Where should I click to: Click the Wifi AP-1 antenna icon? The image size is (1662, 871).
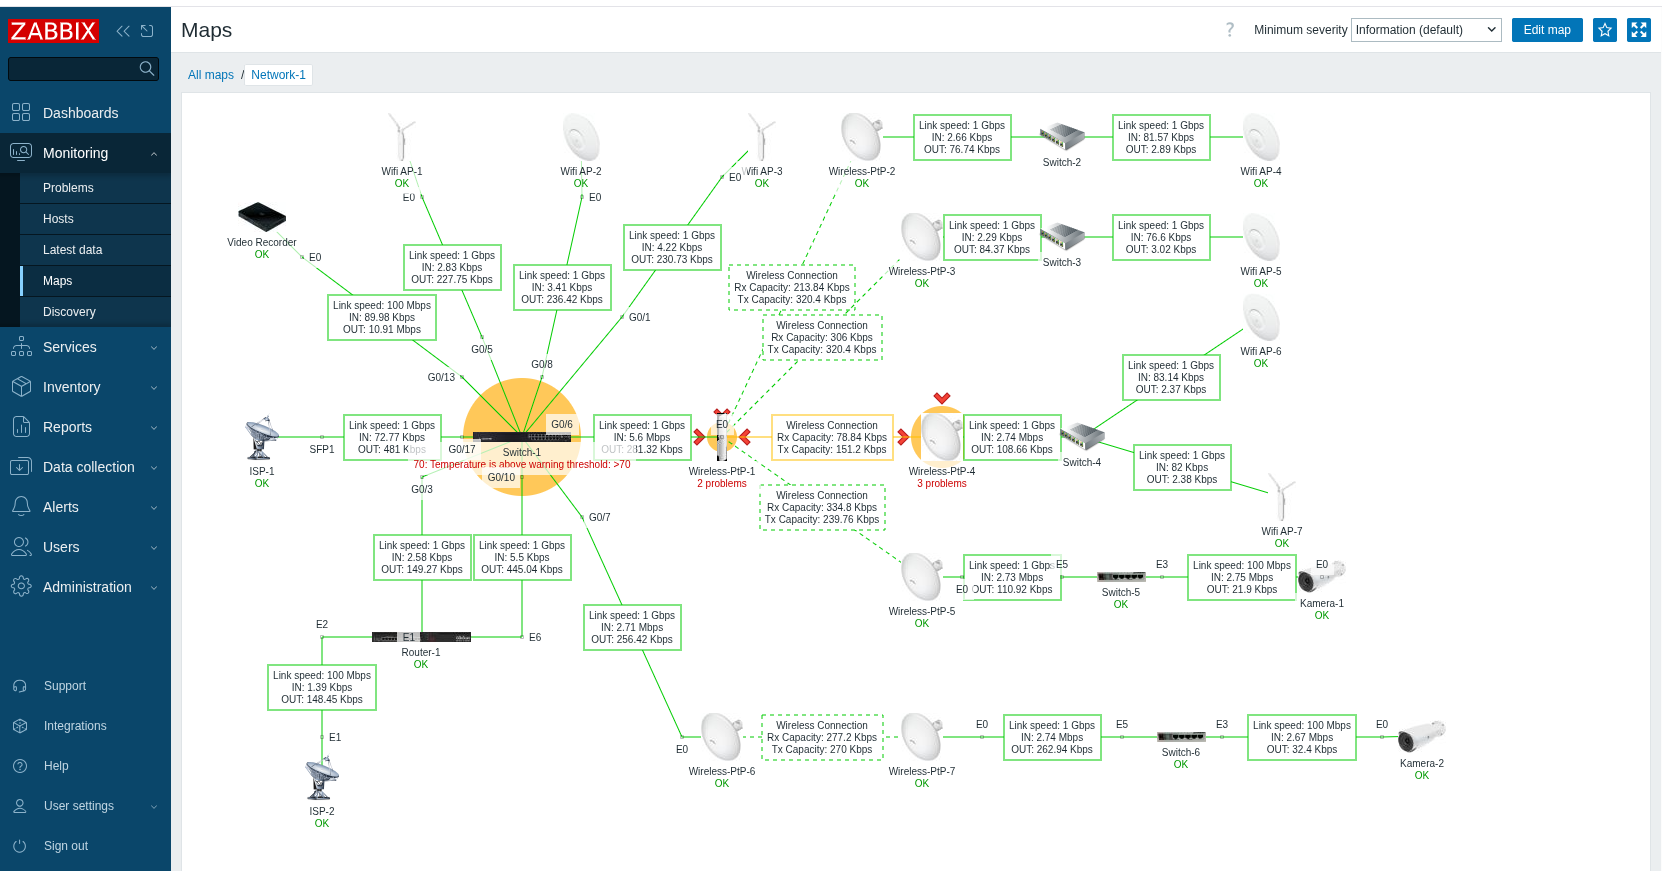(x=401, y=138)
